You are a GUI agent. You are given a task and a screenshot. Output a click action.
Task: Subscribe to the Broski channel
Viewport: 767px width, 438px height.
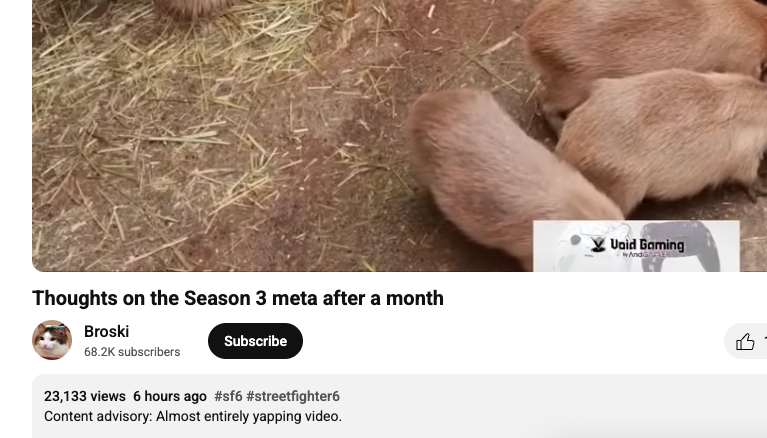coord(255,341)
